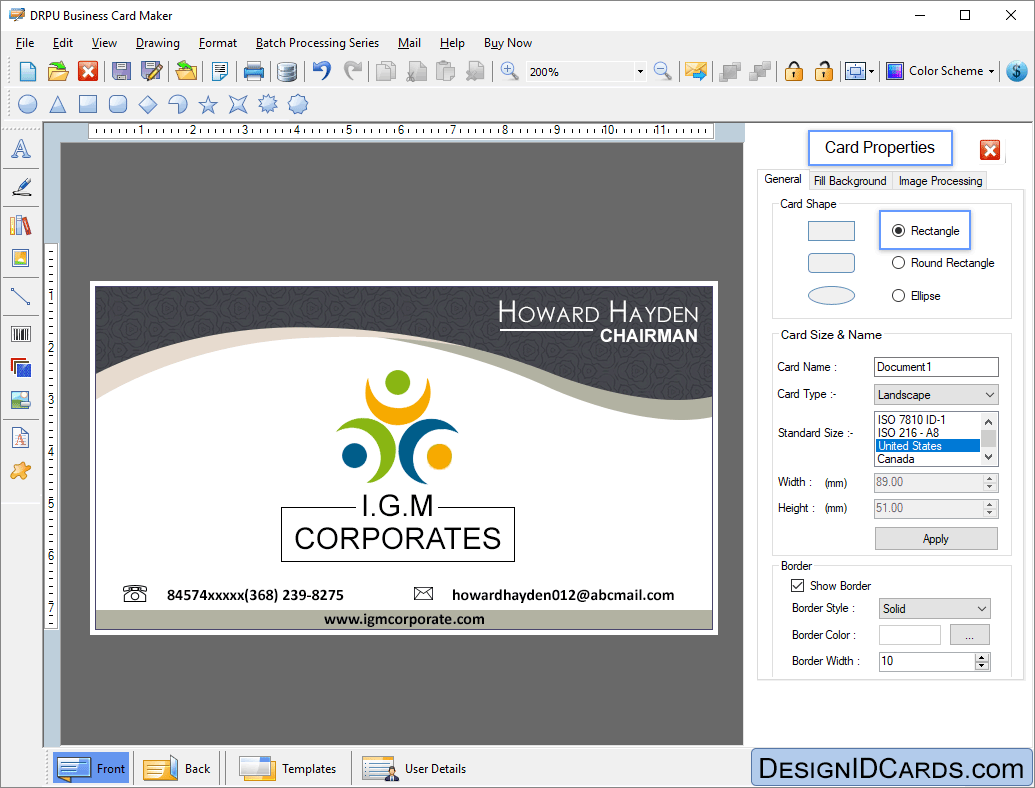This screenshot has width=1035, height=788.
Task: Open the fit-to-window dropdown arrow
Action: click(871, 71)
